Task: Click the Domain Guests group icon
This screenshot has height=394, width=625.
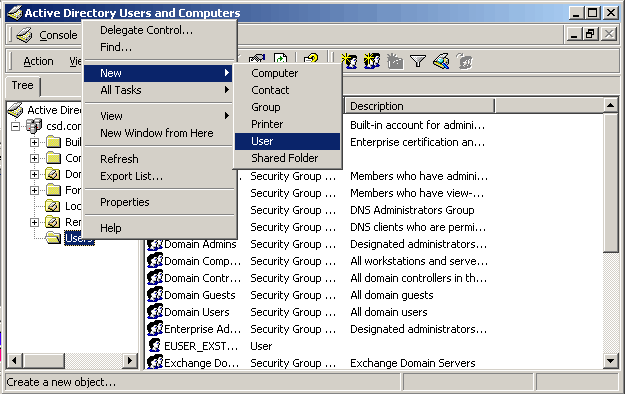Action: 155,295
